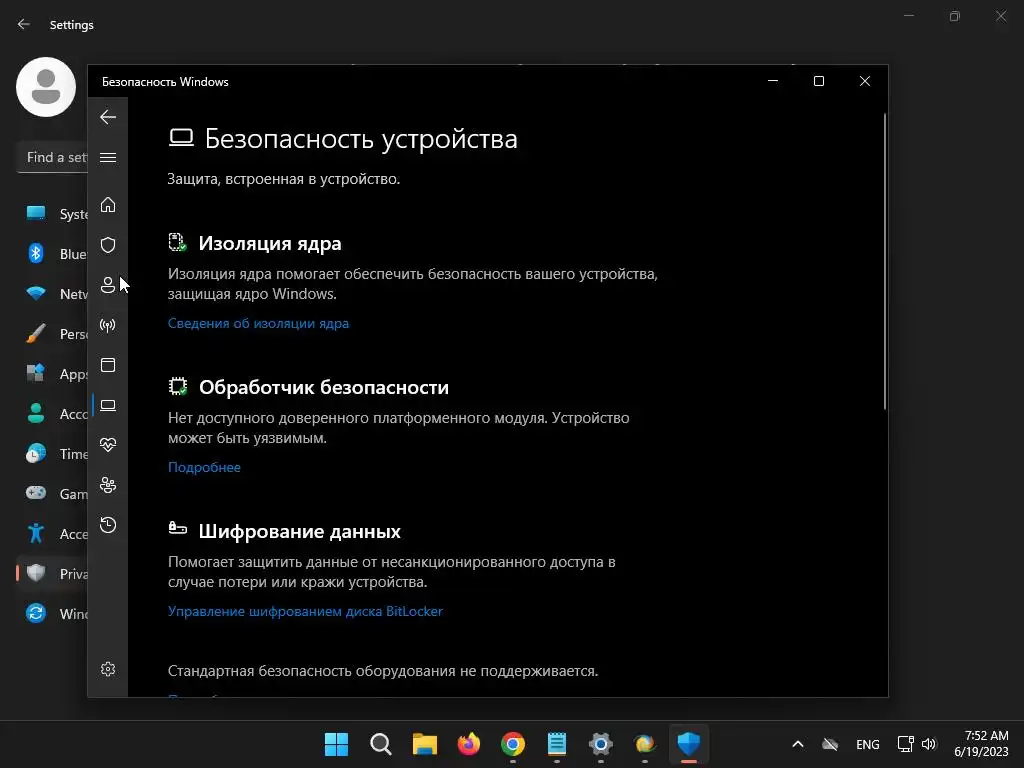
Task: Click the Шифрование данных heading
Action: 299,532
